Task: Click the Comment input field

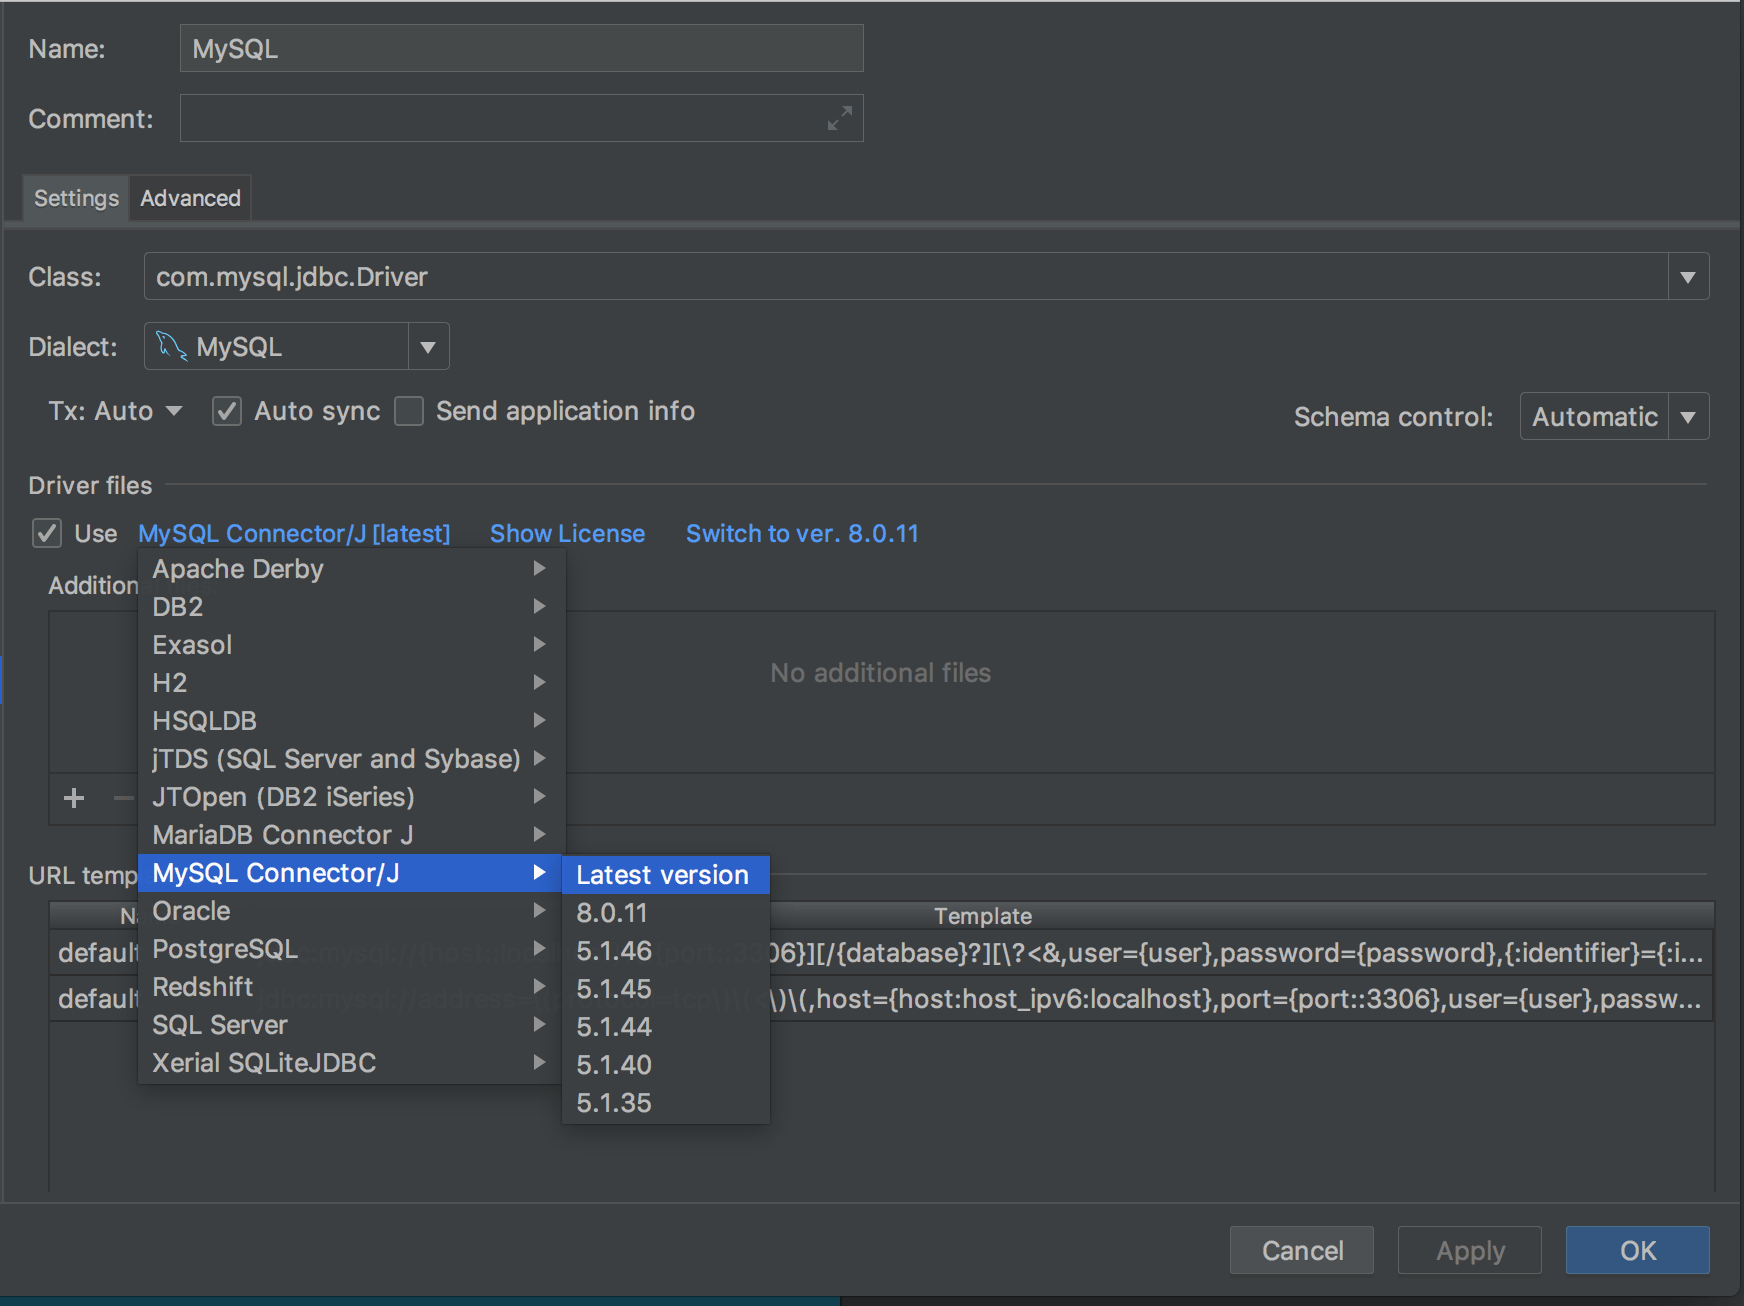Action: point(522,118)
